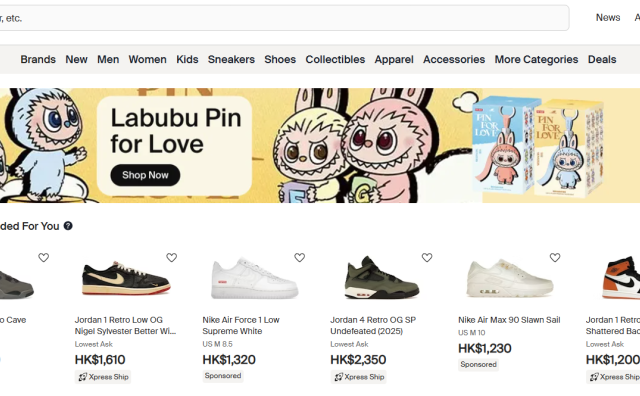Select the Deals menu item

pyautogui.click(x=602, y=60)
